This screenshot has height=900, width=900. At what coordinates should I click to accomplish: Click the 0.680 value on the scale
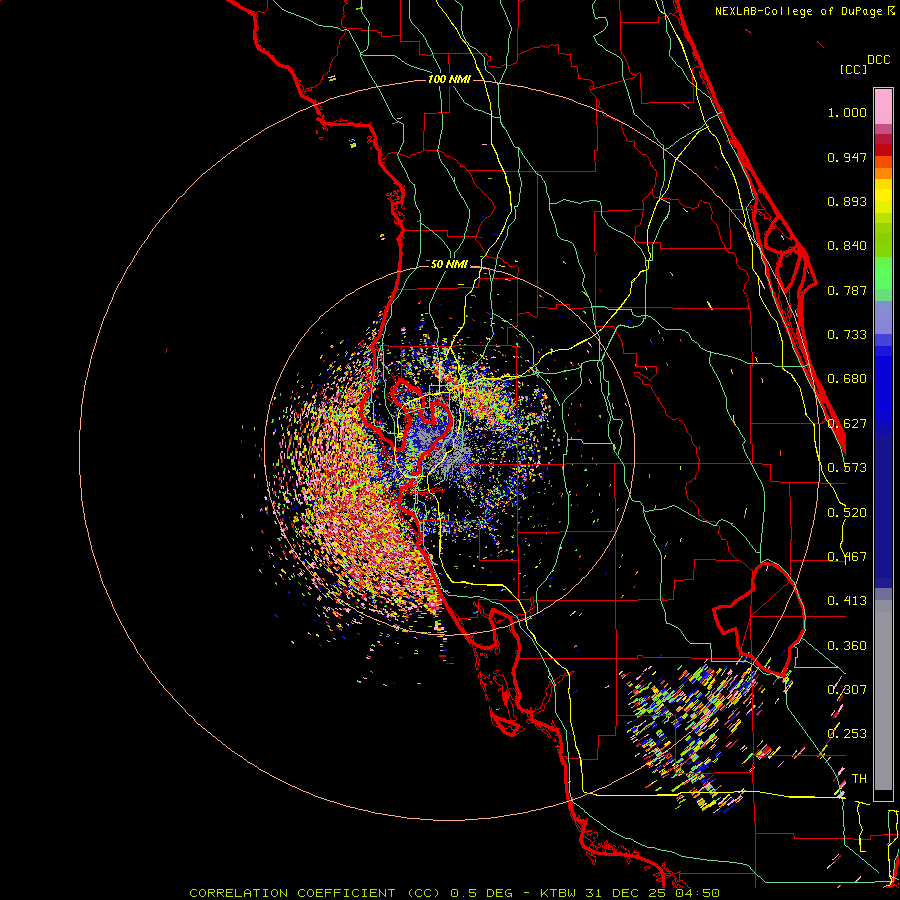pos(847,379)
